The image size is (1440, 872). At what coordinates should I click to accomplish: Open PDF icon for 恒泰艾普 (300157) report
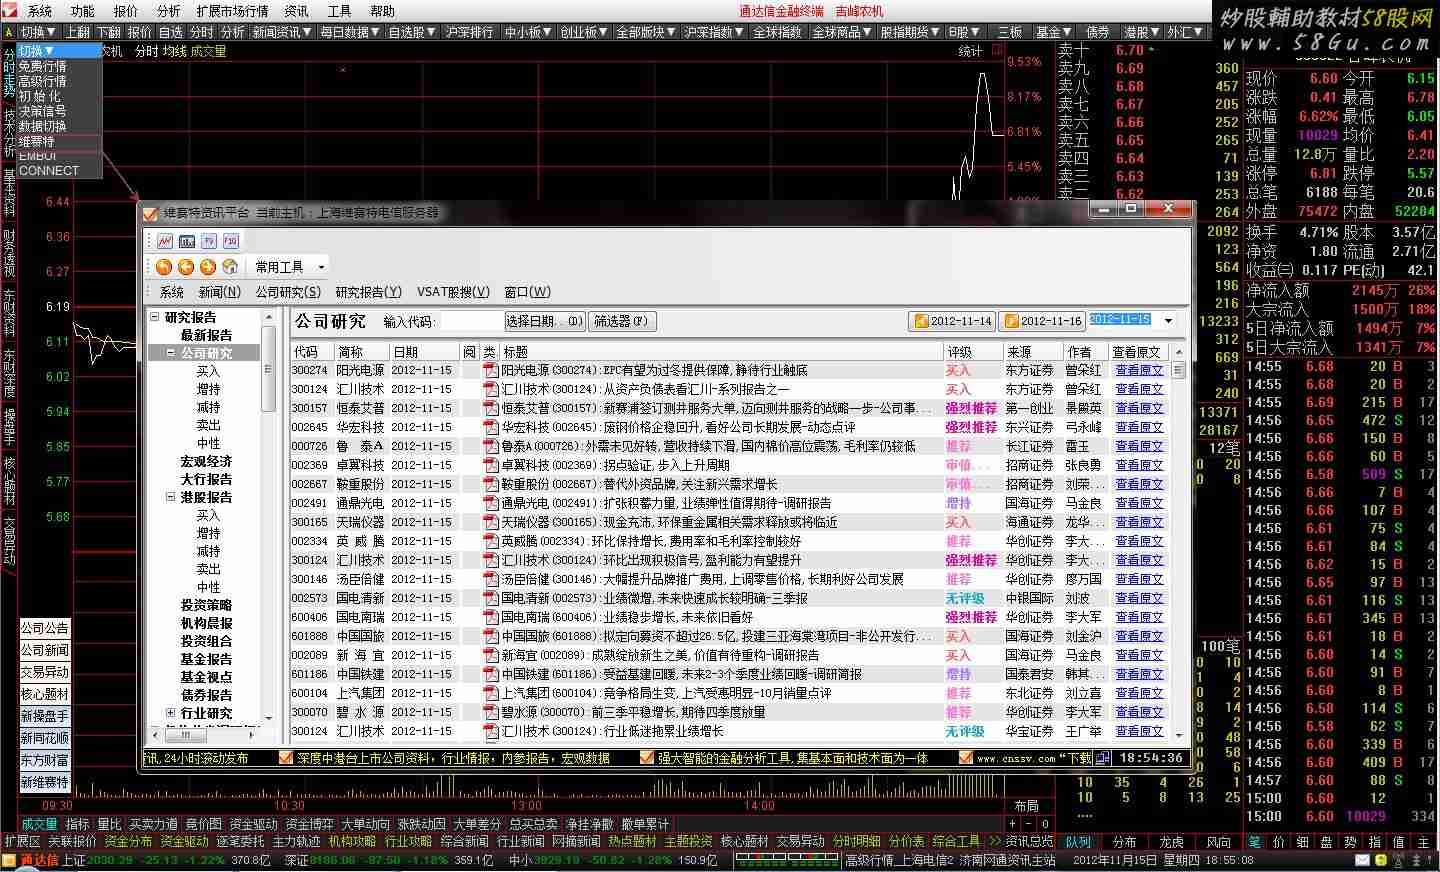[x=490, y=408]
